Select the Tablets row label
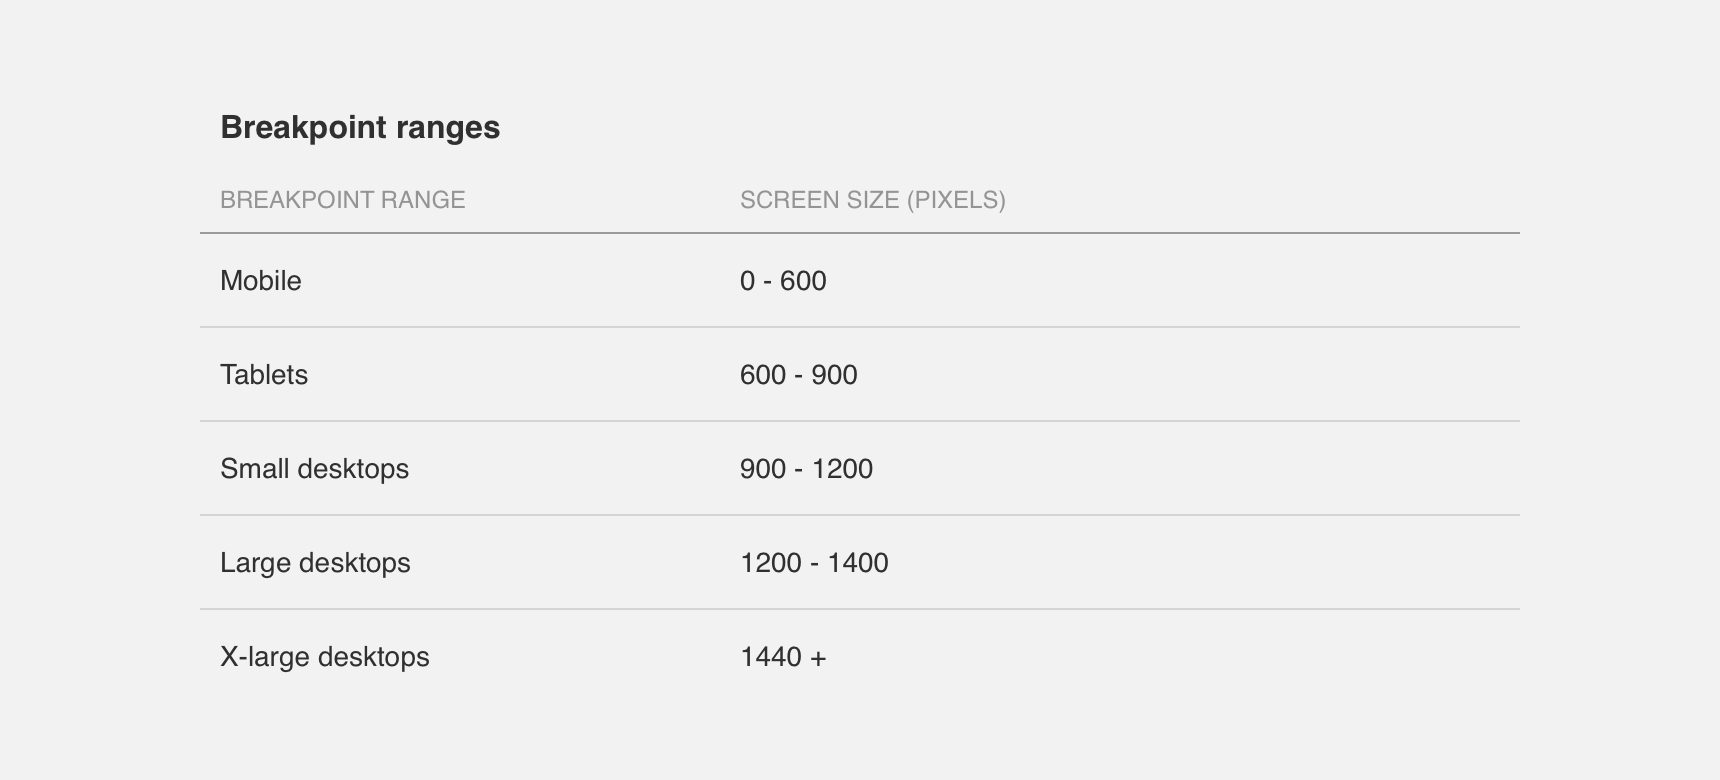This screenshot has height=780, width=1720. click(264, 374)
